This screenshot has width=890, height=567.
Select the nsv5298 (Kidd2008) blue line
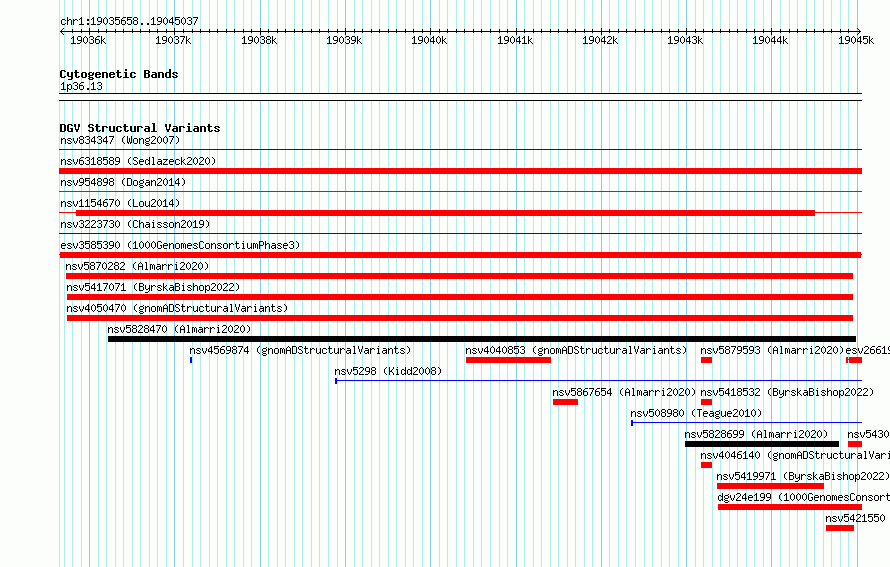point(598,381)
